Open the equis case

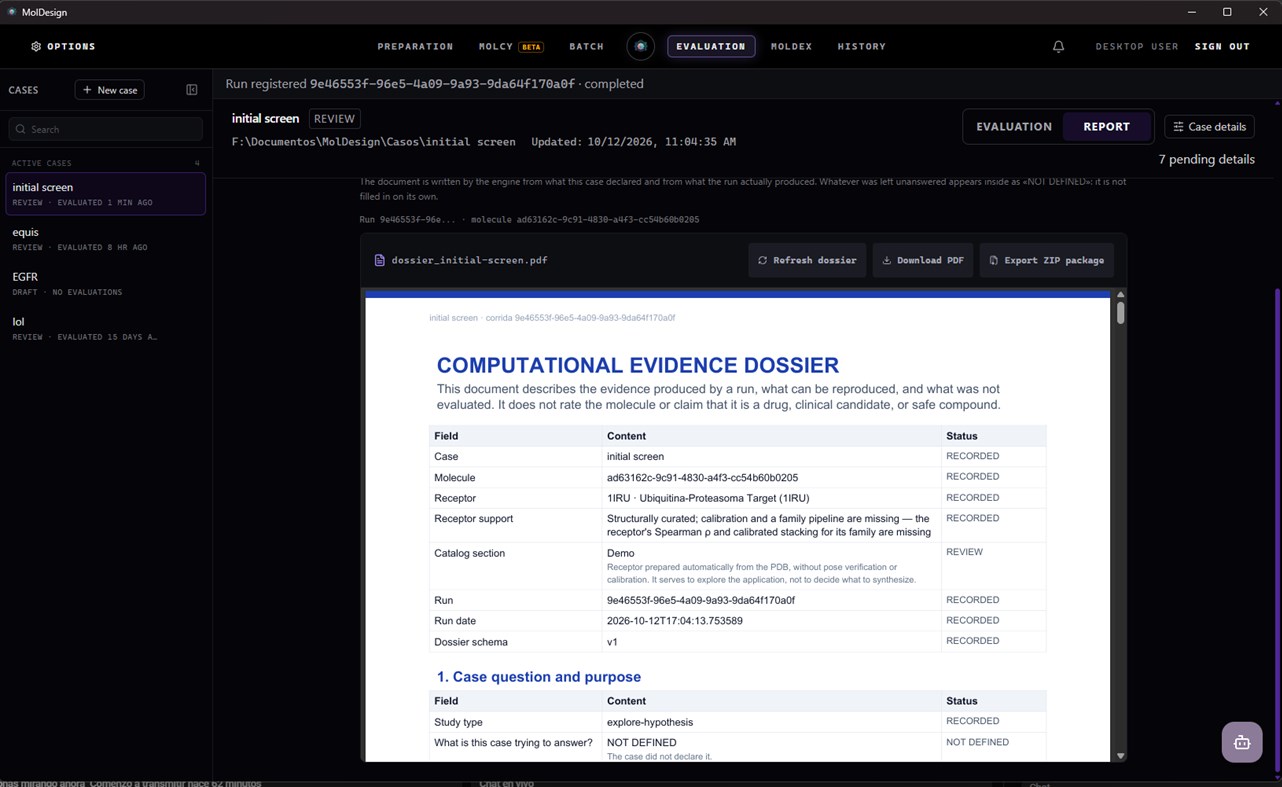106,239
